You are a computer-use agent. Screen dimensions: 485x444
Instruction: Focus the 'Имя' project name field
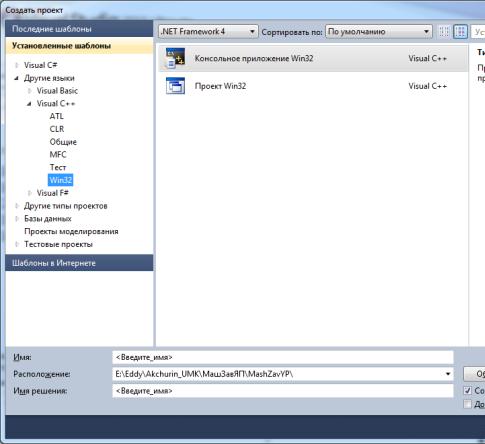[x=283, y=357]
